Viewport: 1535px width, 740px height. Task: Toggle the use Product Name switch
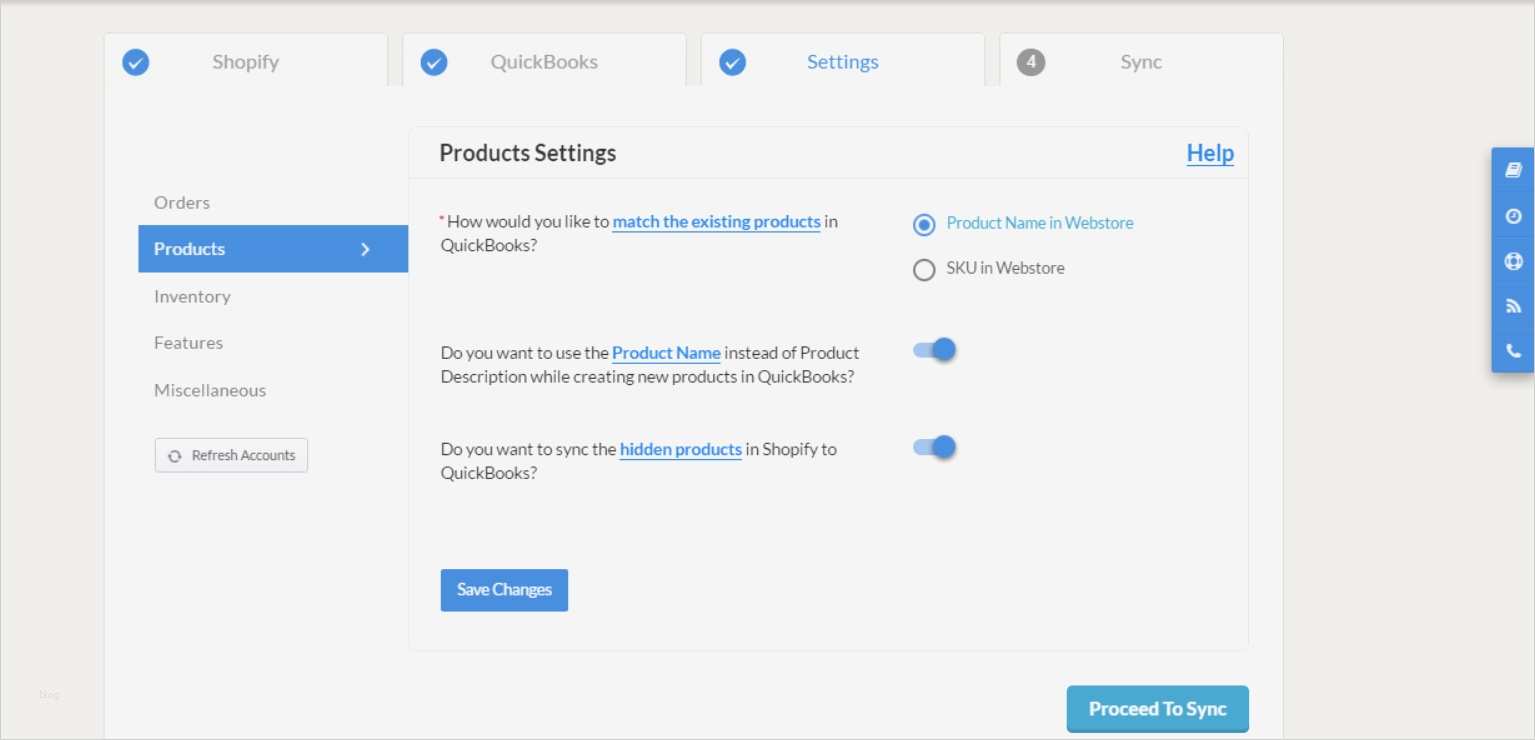935,350
